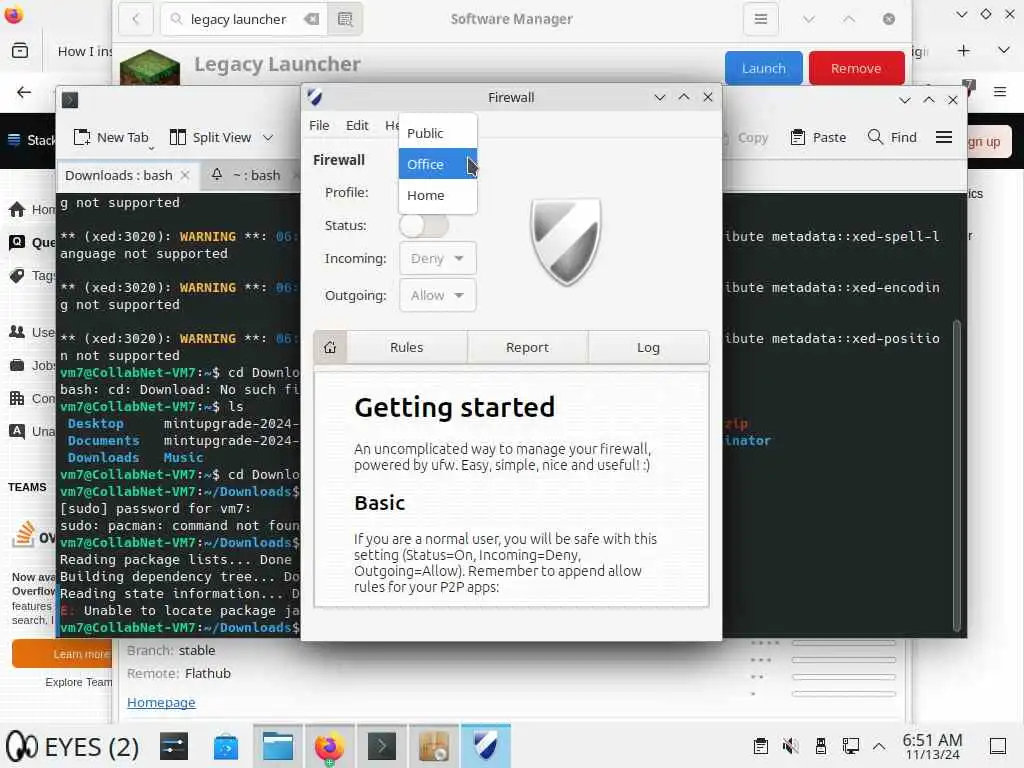Open system settings mixer icon in taskbar
Screen dimensions: 1024x768
click(174, 746)
